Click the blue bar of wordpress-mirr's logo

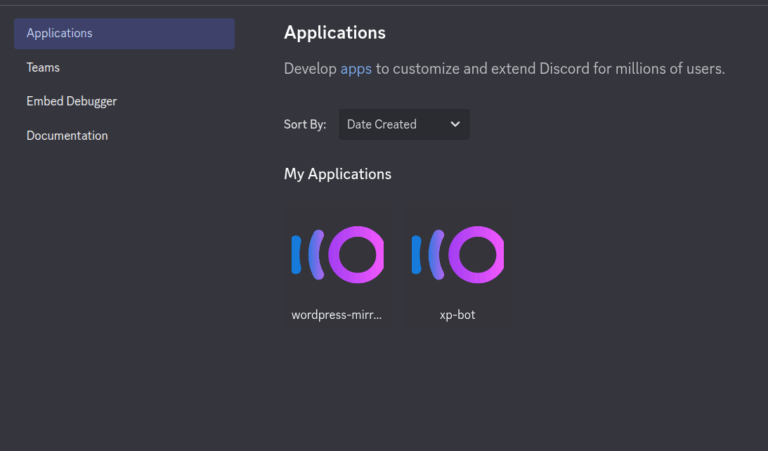(x=296, y=254)
